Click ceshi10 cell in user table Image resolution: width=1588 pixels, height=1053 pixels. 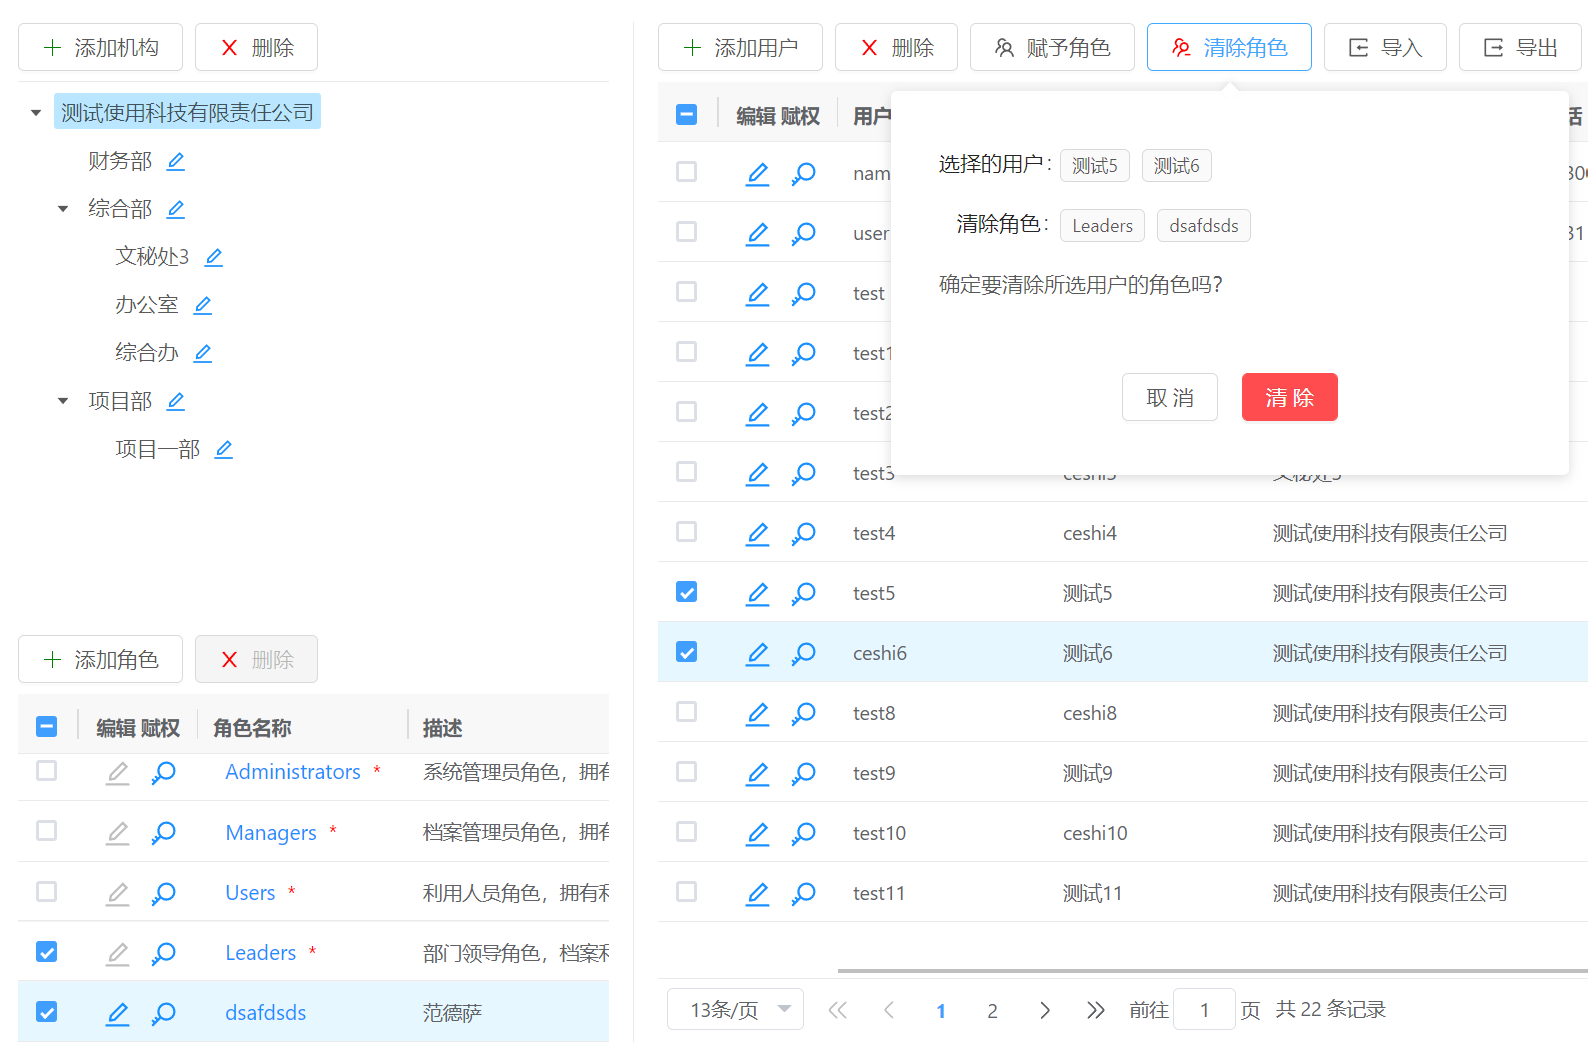(x=1095, y=833)
